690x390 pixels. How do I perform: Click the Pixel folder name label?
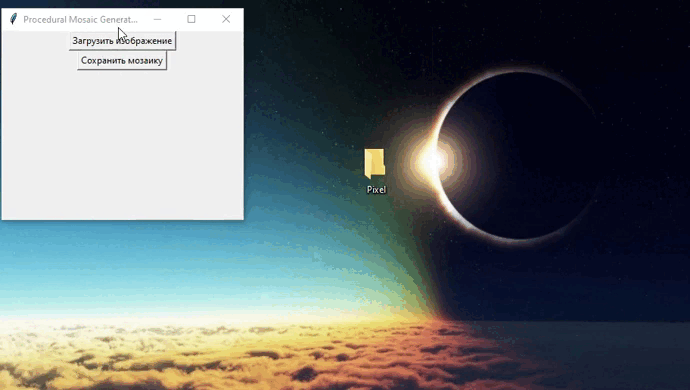376,190
